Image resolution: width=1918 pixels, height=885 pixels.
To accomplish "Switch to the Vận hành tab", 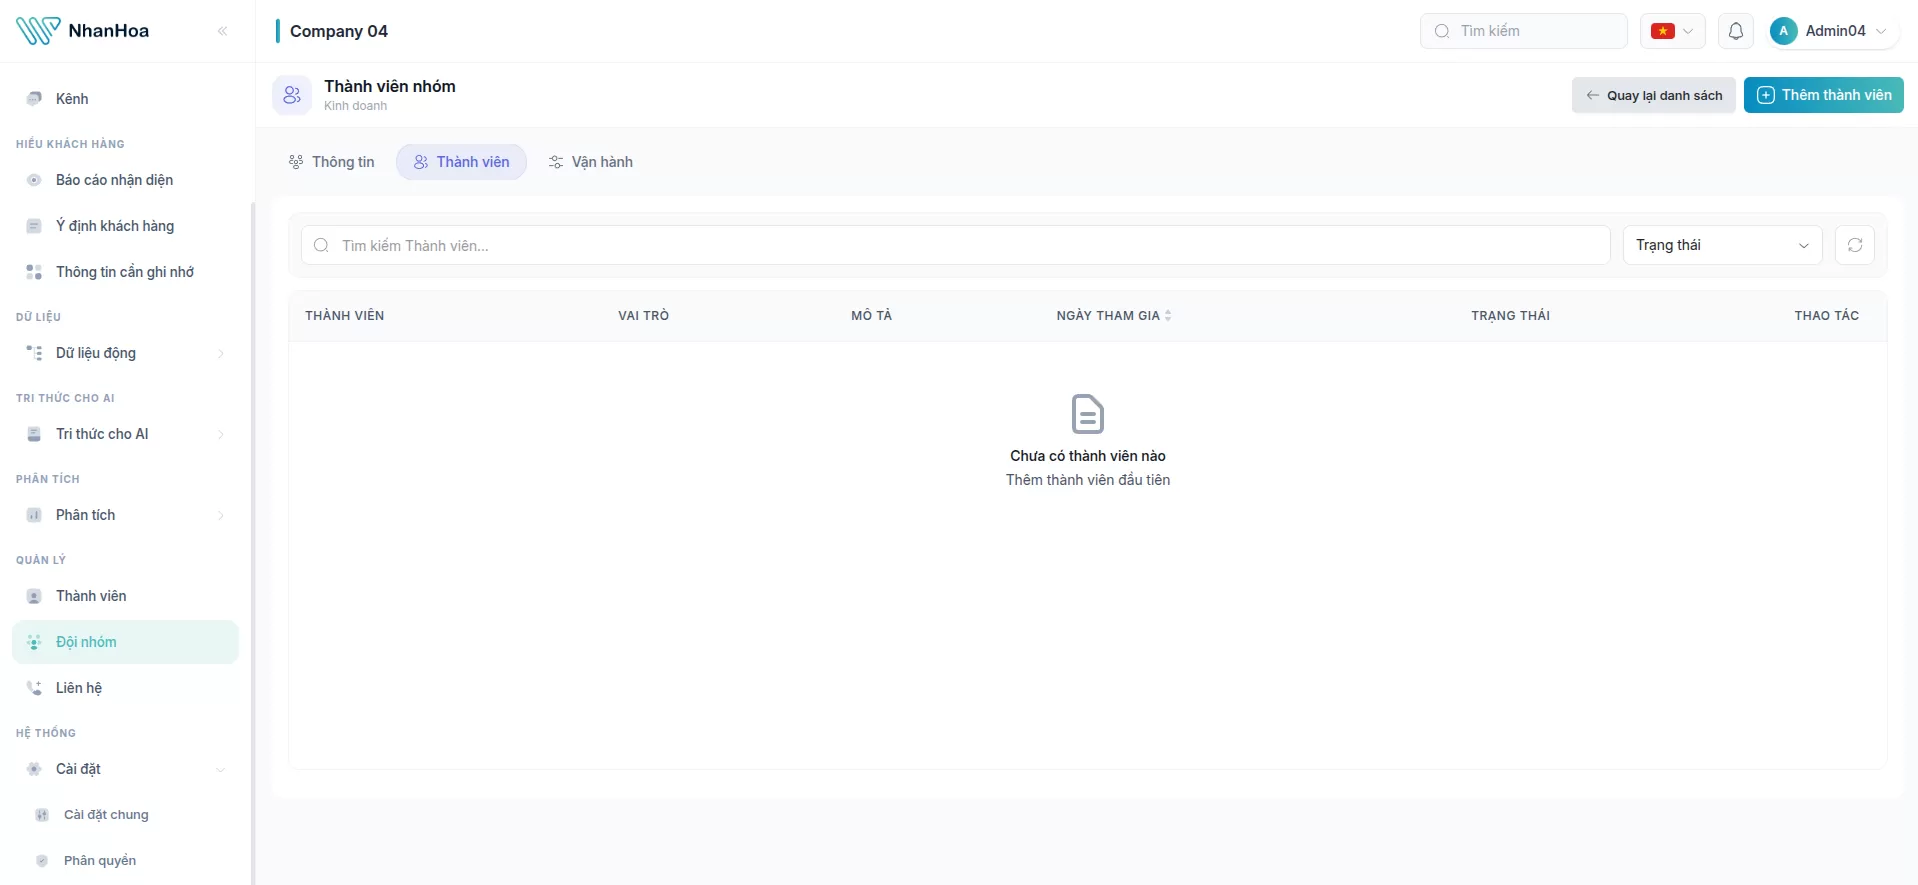I will pos(591,162).
